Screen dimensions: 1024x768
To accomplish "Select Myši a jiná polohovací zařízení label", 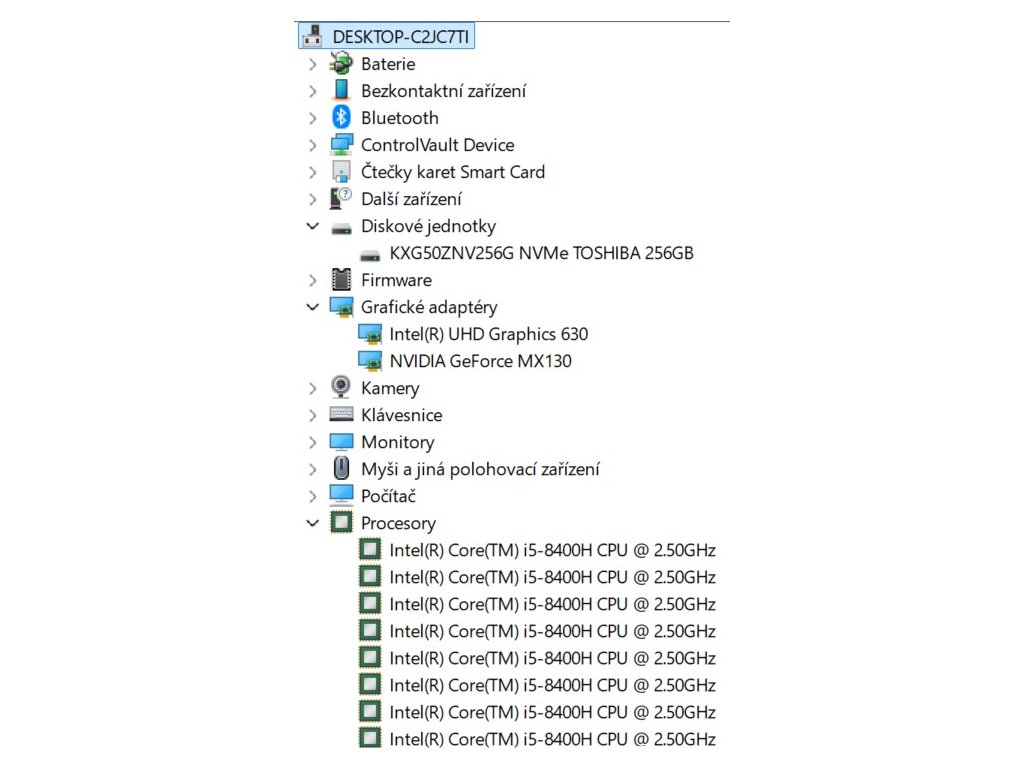I will tap(480, 470).
